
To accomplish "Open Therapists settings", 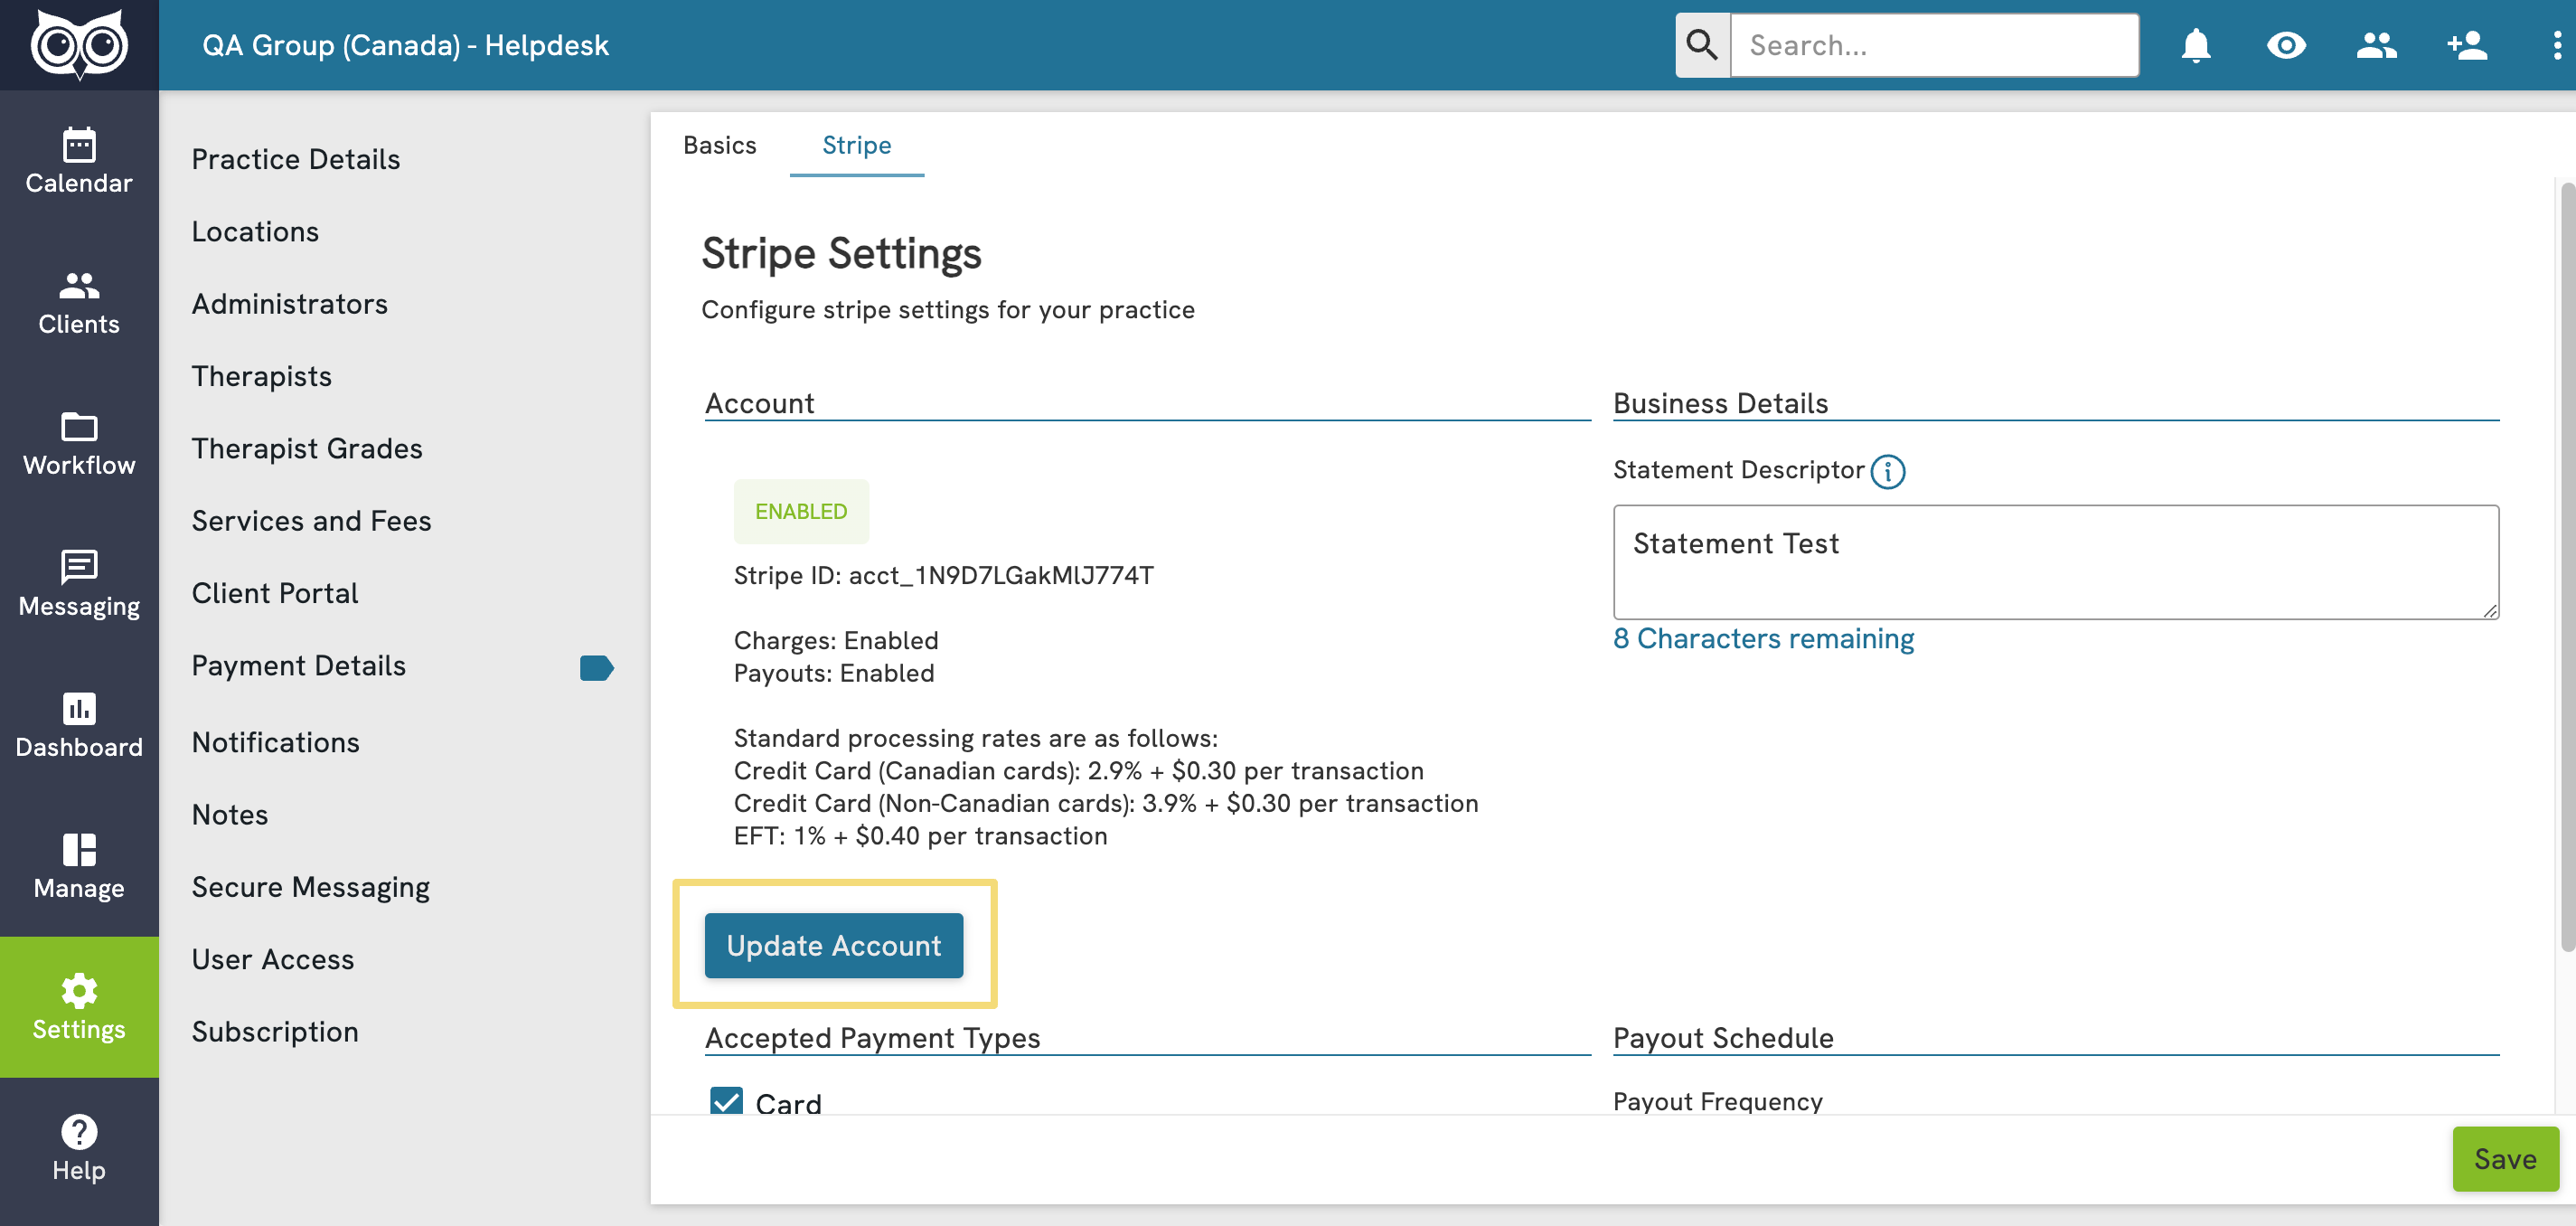I will [x=262, y=376].
